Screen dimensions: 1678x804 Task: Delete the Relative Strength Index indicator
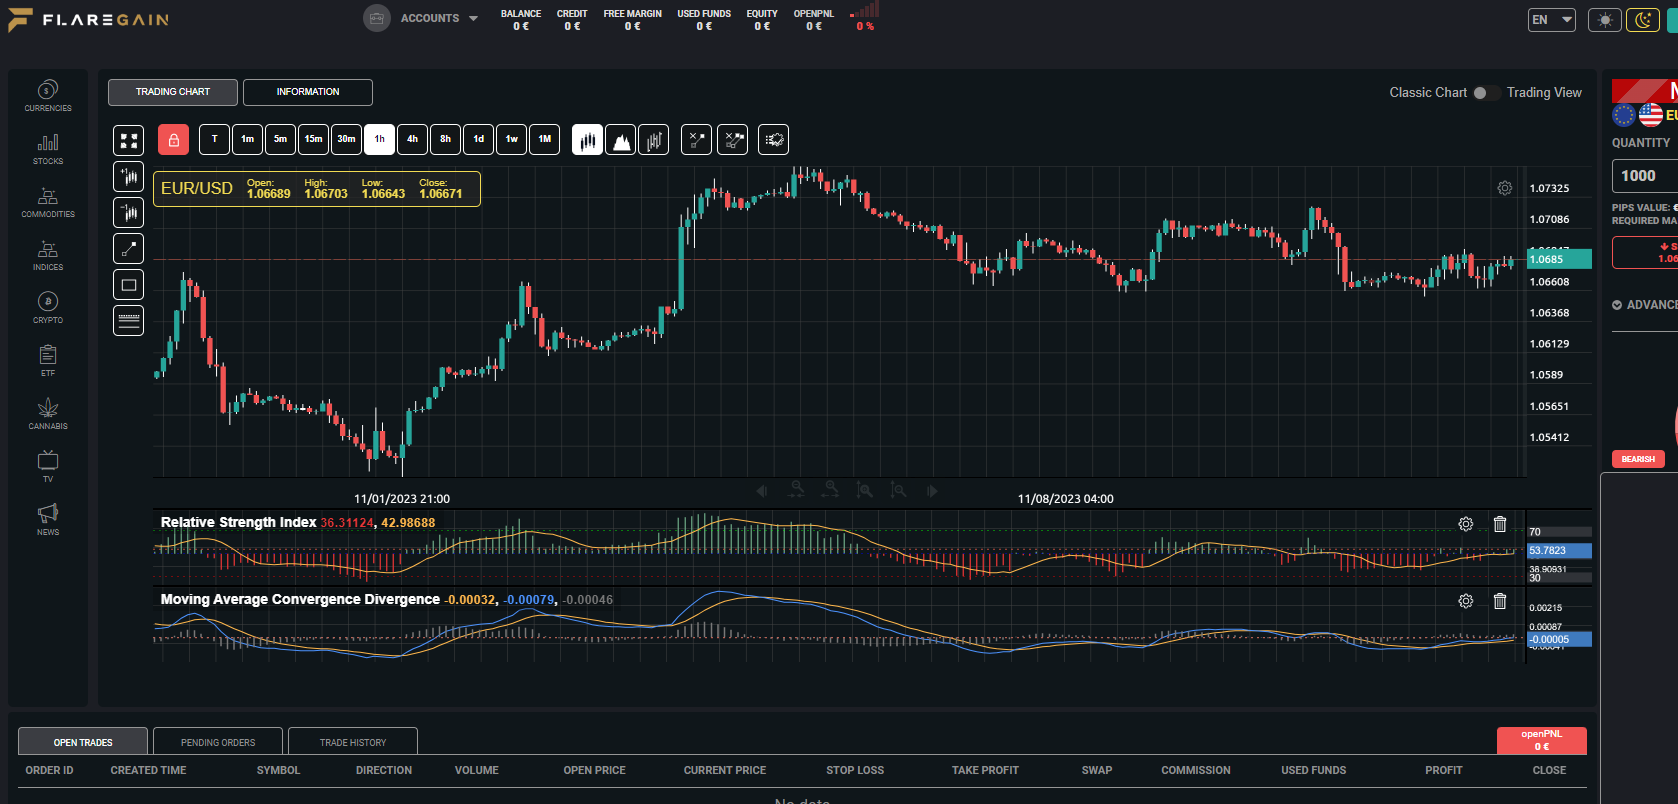1500,524
